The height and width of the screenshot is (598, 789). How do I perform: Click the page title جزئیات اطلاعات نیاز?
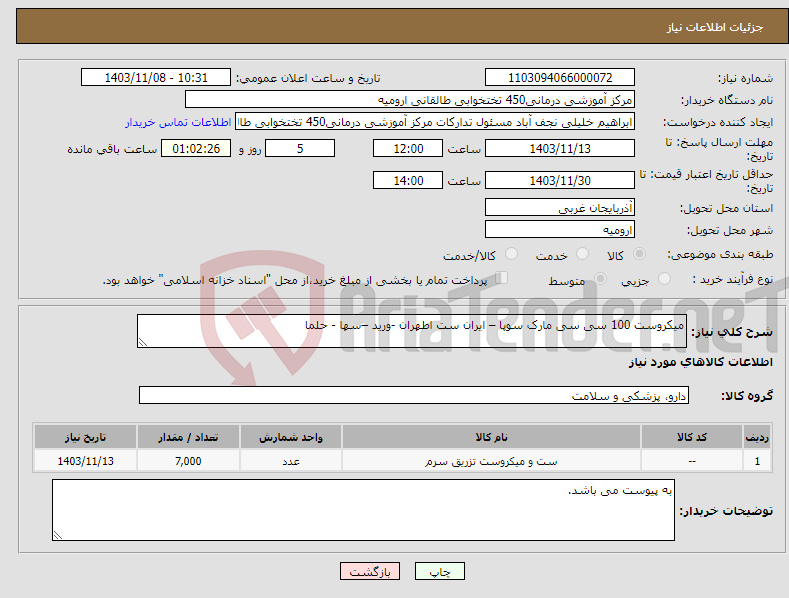[x=715, y=27]
